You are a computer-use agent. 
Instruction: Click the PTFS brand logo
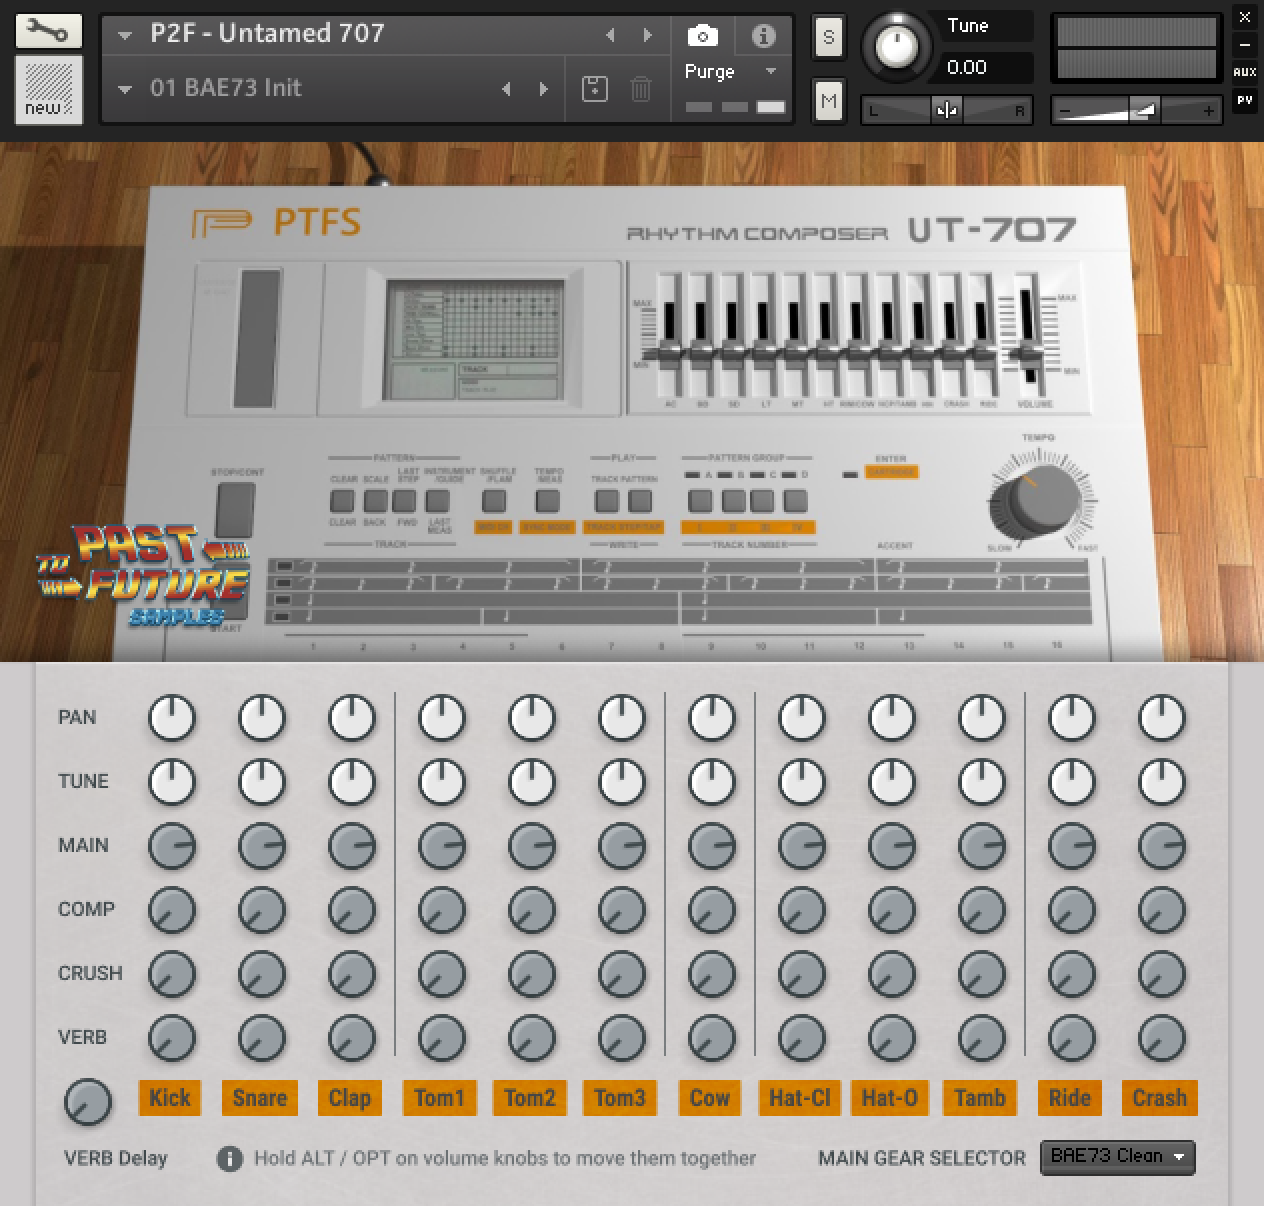click(276, 222)
